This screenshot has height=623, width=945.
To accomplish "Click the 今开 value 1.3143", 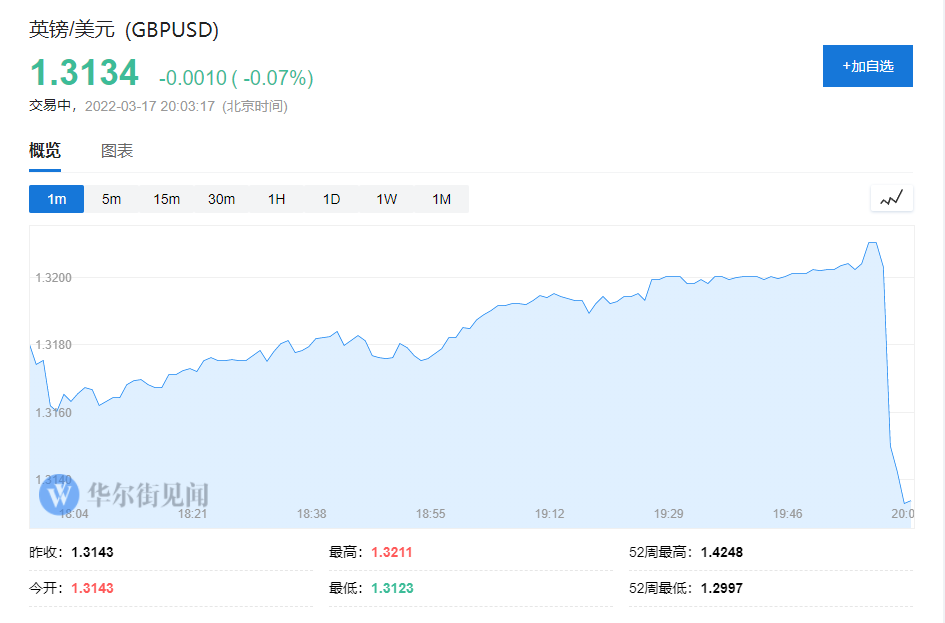I will [x=92, y=588].
